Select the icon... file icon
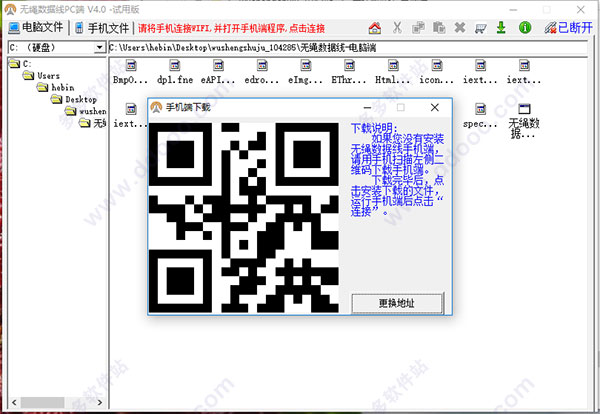Screen dimensions: 600x414 tap(437, 72)
